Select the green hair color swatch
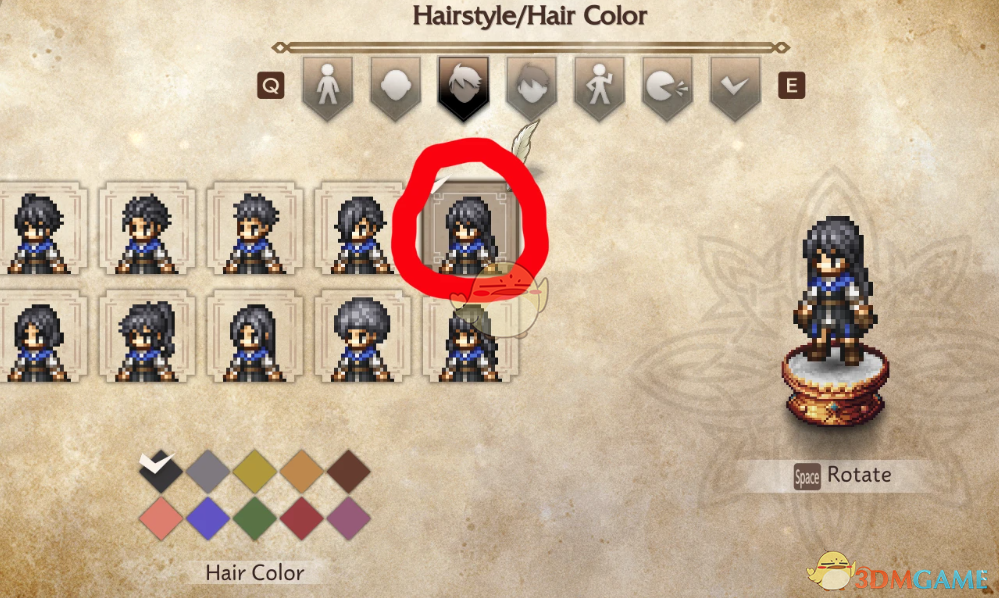This screenshot has height=598, width=999. [255, 519]
